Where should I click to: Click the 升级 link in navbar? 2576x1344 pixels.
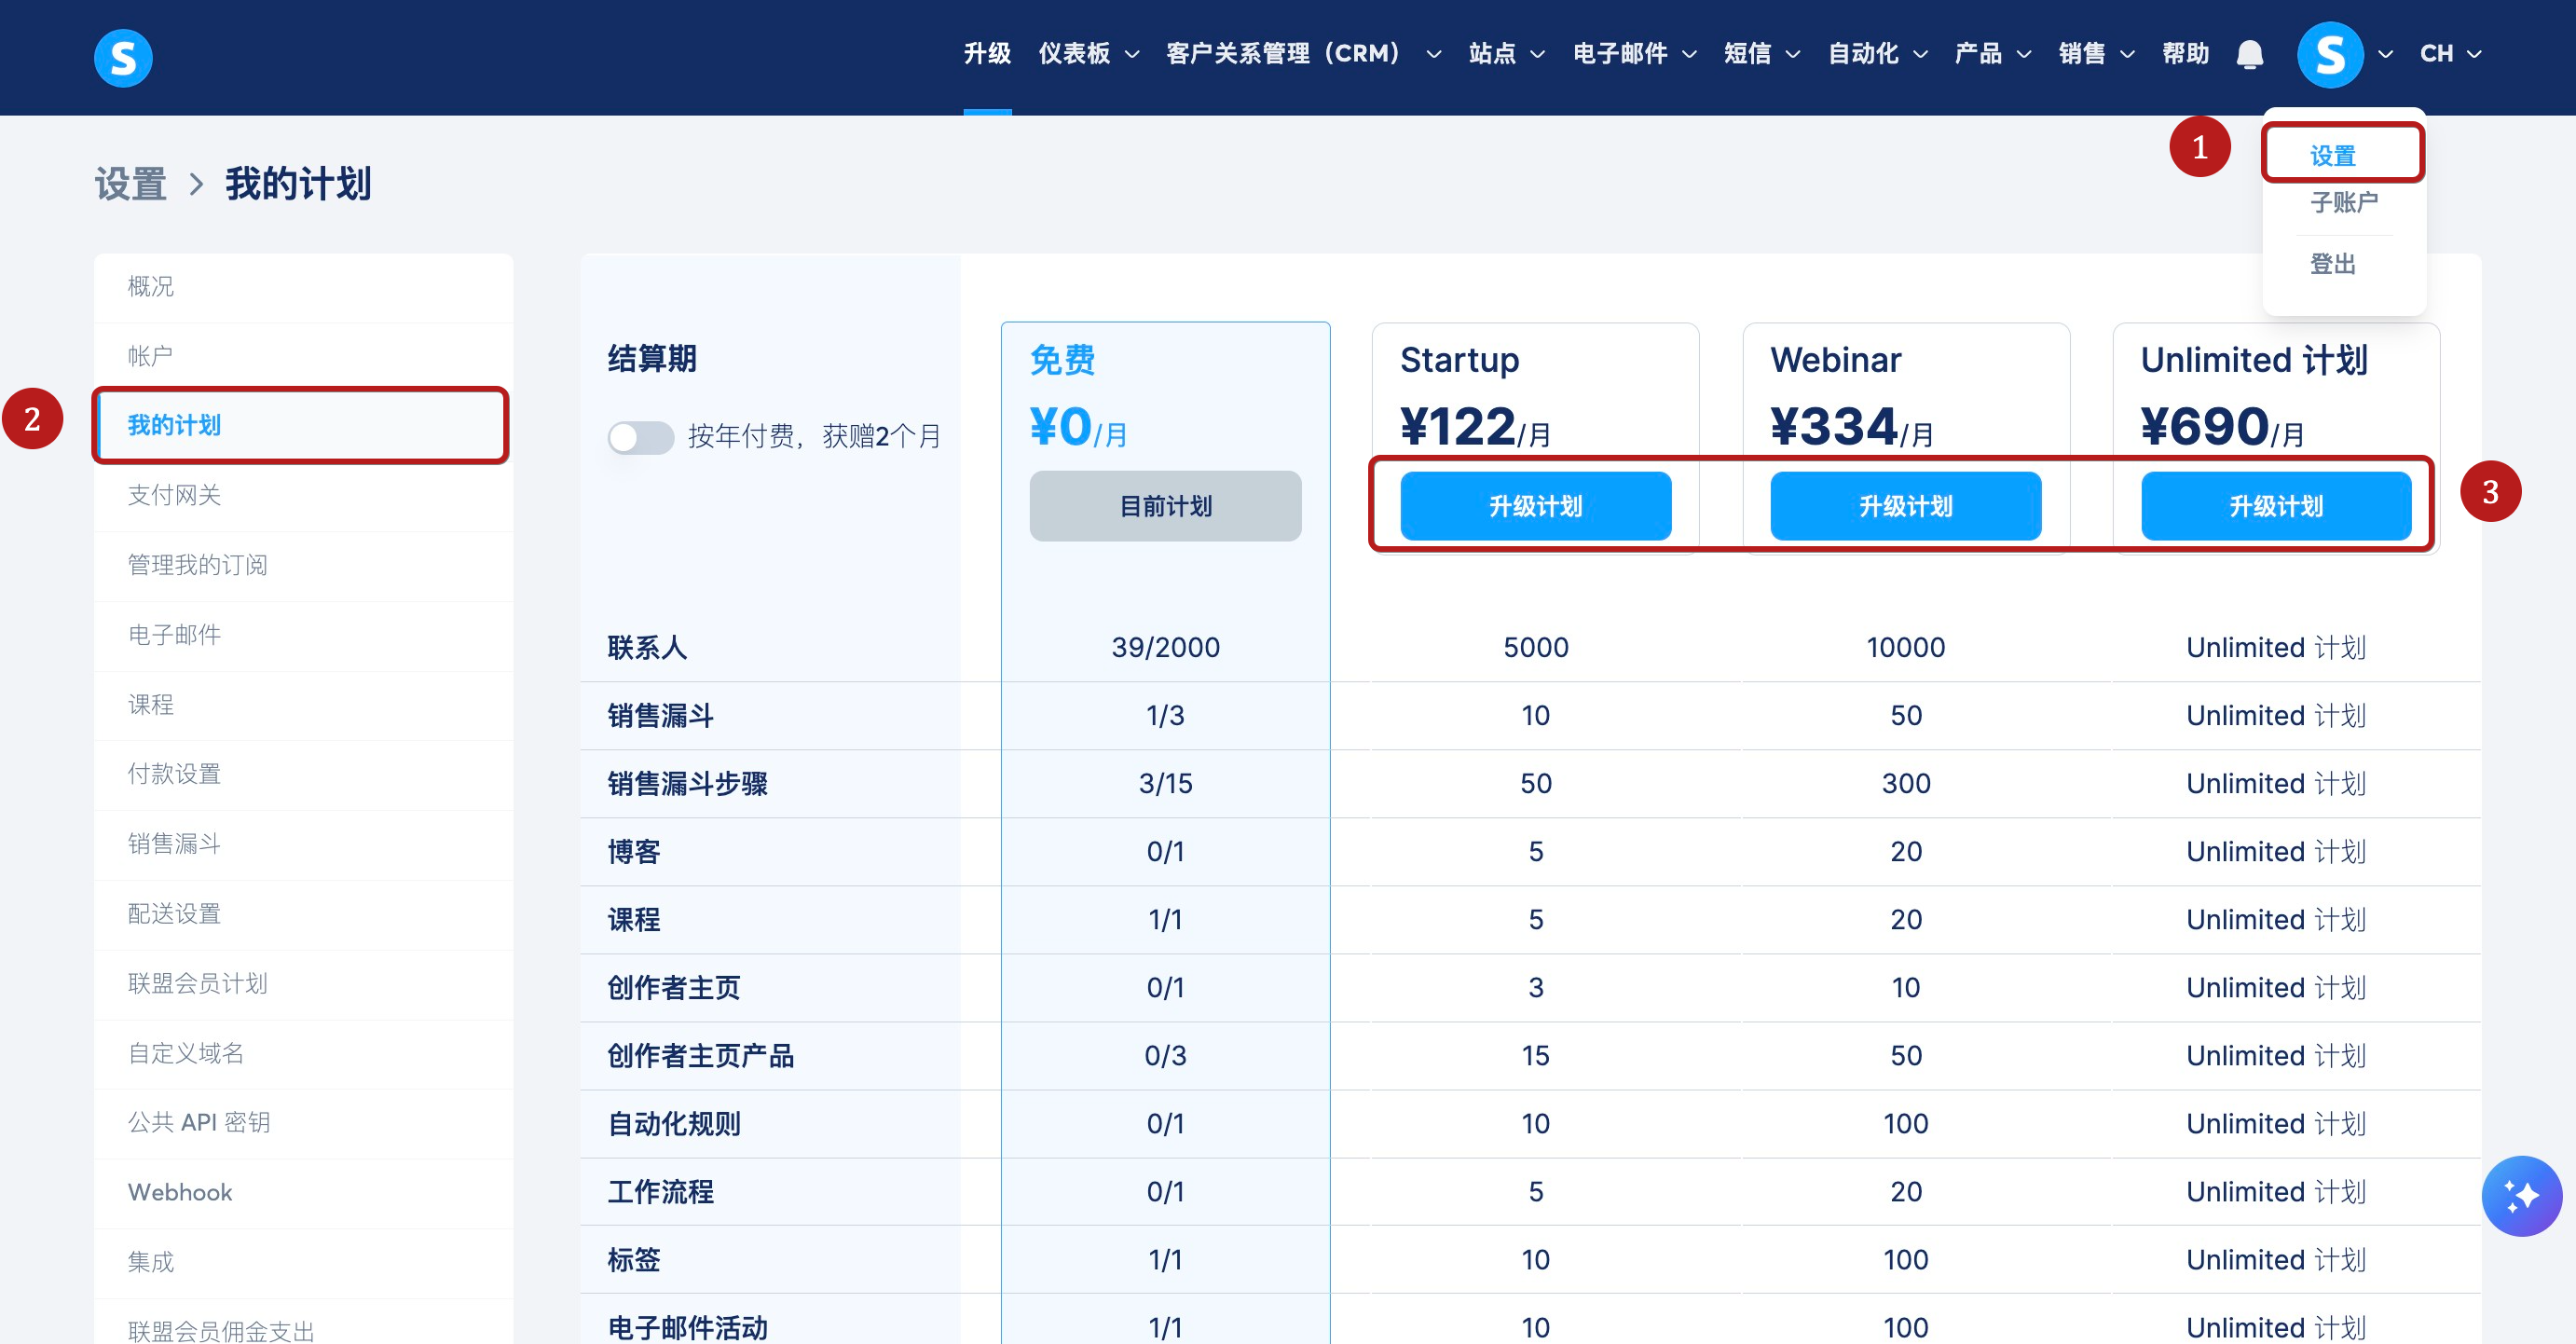(x=986, y=54)
